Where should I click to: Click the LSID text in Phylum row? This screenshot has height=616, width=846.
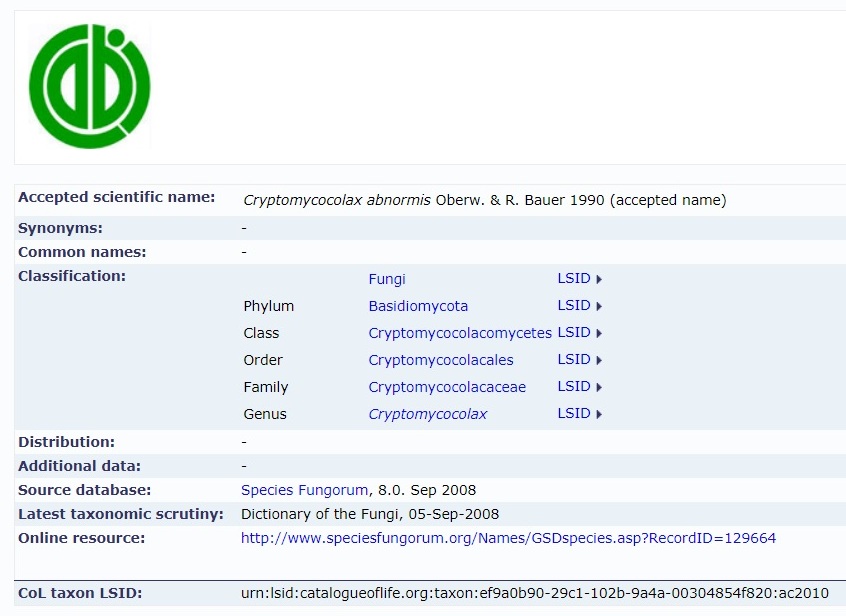pyautogui.click(x=574, y=306)
